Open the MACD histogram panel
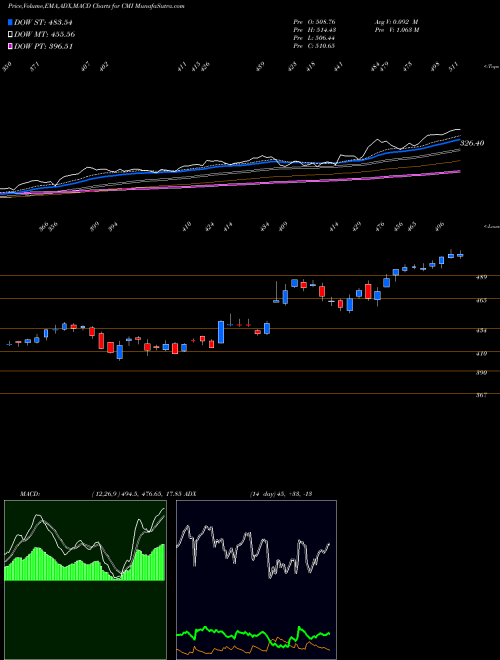The image size is (500, 660). pyautogui.click(x=85, y=580)
